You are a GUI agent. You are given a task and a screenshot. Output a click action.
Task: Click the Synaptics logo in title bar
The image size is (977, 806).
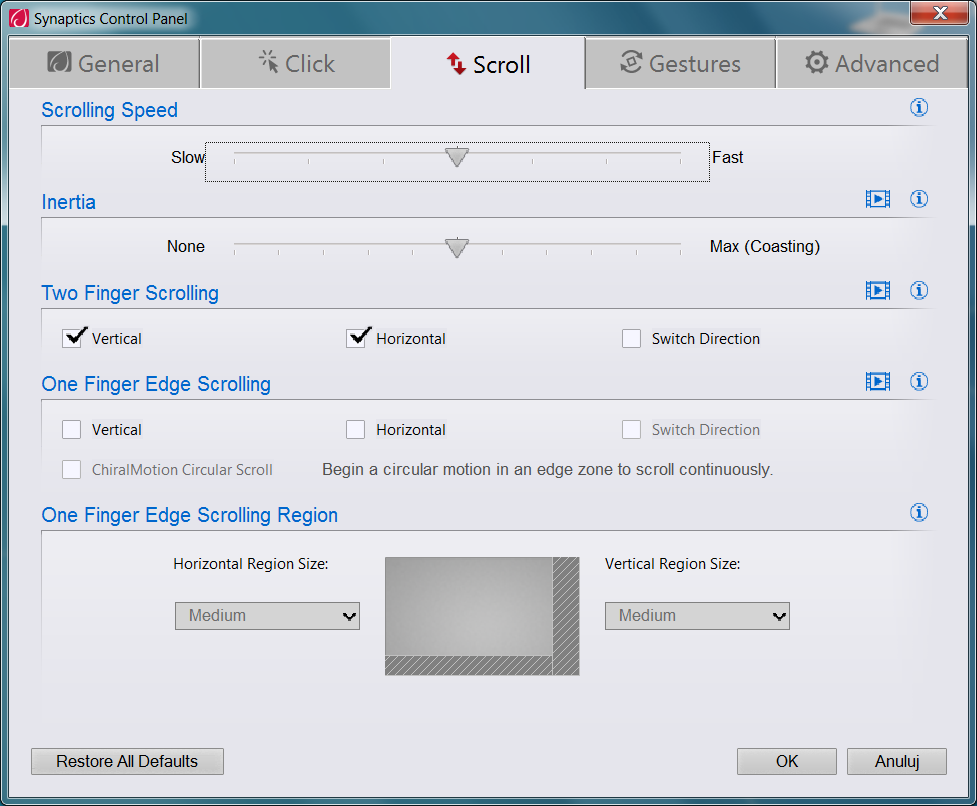[x=19, y=18]
